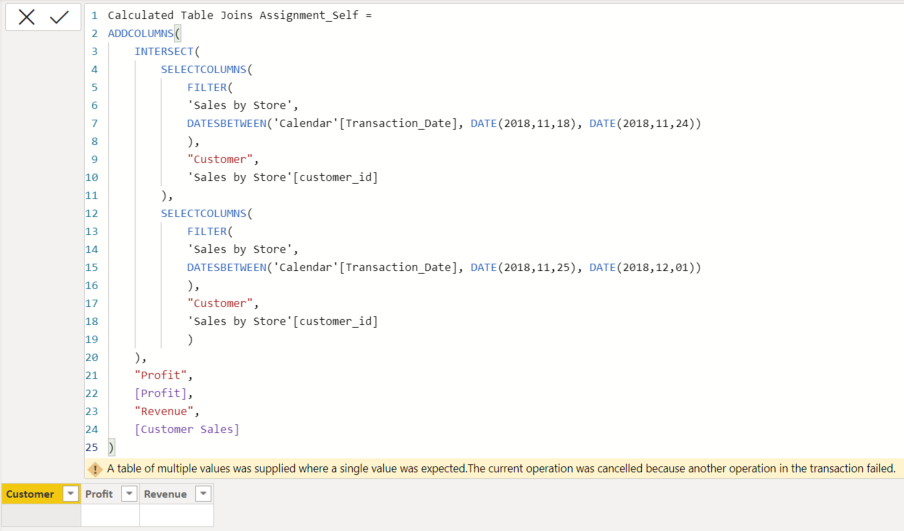Click 'Sales by Store' on line 6
Viewport: 904px width, 531px height.
click(x=239, y=106)
